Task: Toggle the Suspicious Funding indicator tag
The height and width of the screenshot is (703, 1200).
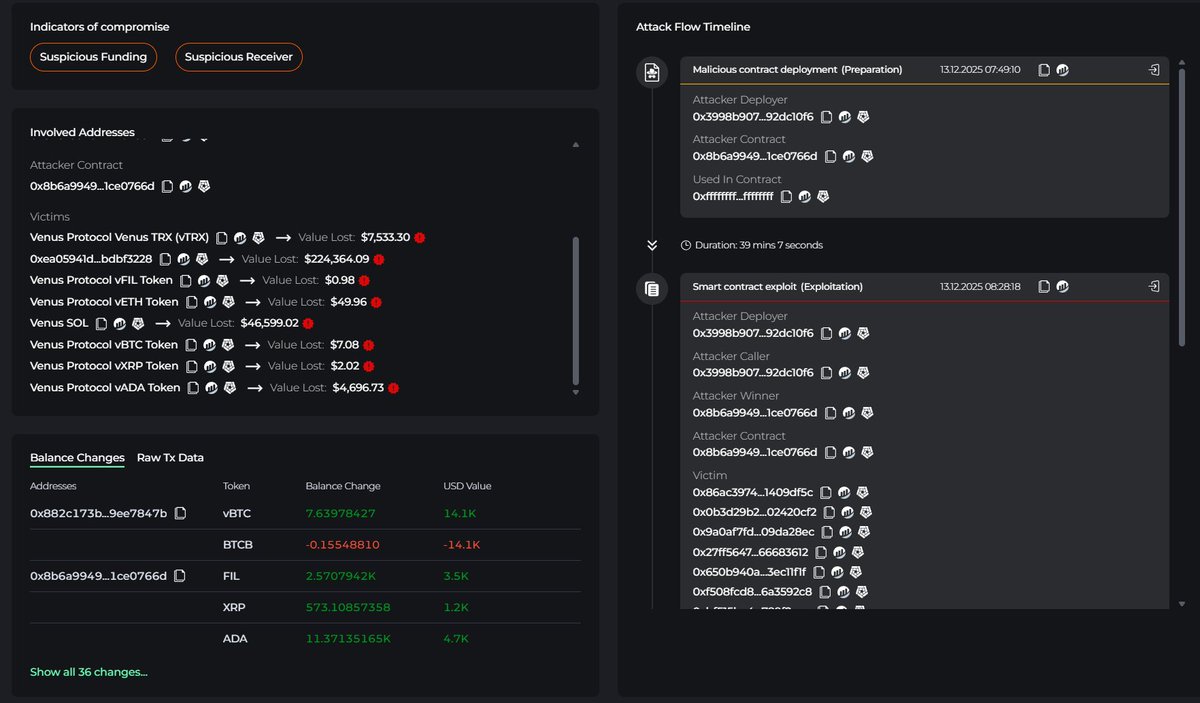Action: click(93, 57)
